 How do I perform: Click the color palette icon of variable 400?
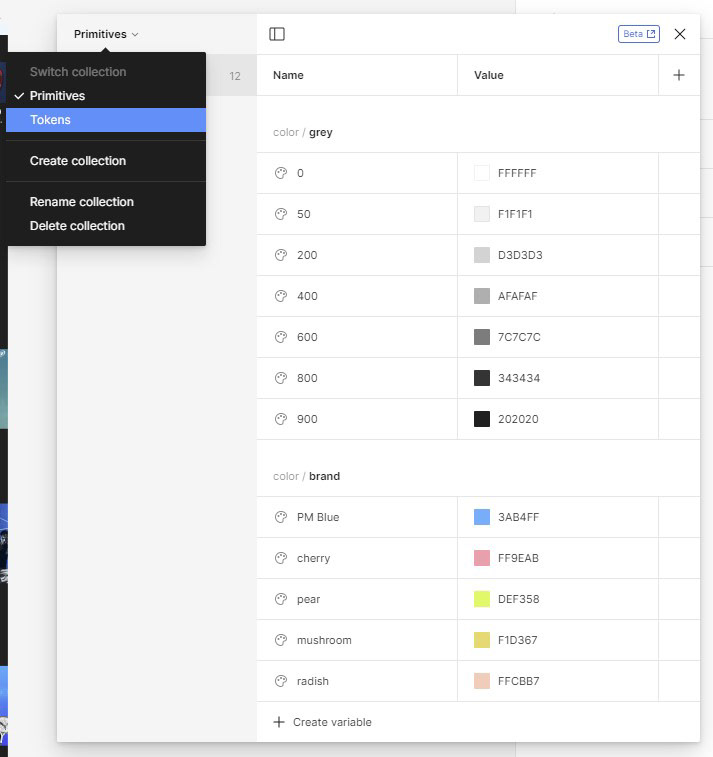[281, 296]
